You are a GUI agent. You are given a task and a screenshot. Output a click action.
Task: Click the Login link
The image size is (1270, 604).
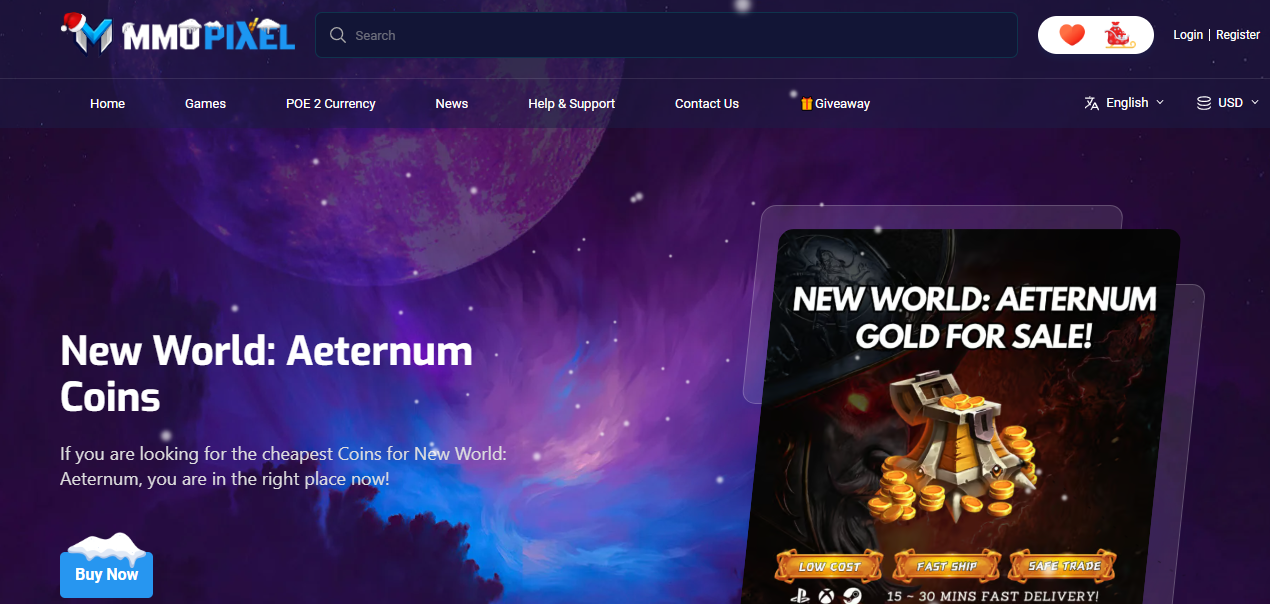pos(1188,35)
